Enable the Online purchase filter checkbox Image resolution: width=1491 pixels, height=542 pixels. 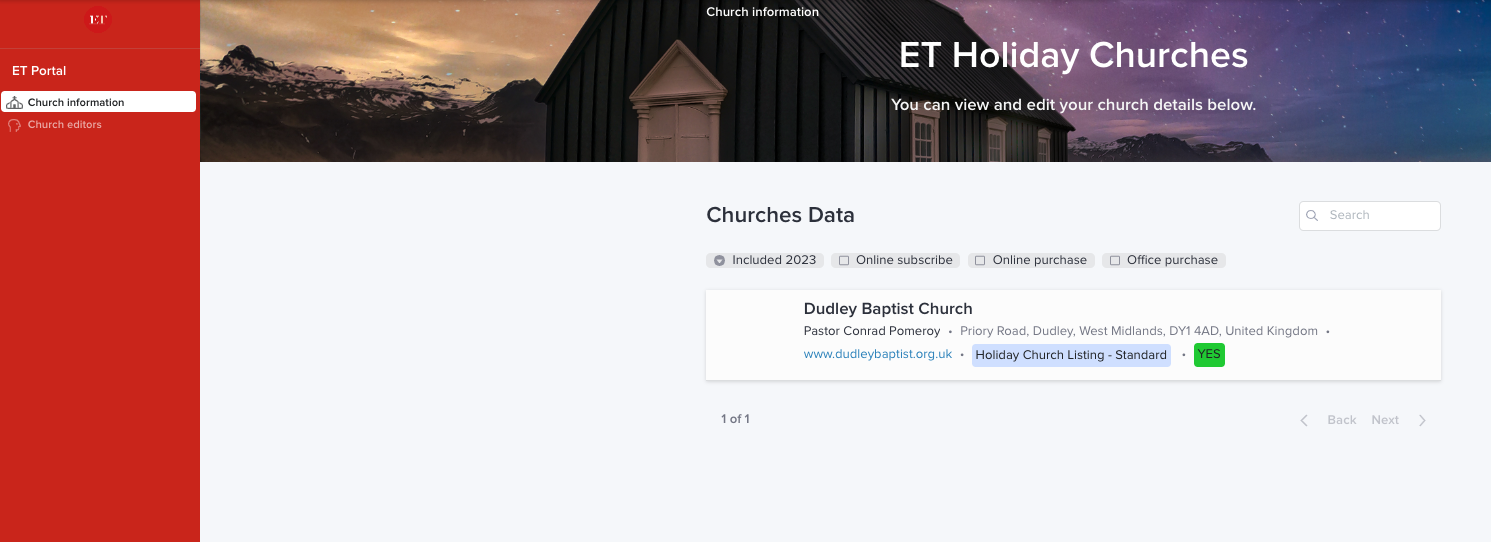point(981,260)
